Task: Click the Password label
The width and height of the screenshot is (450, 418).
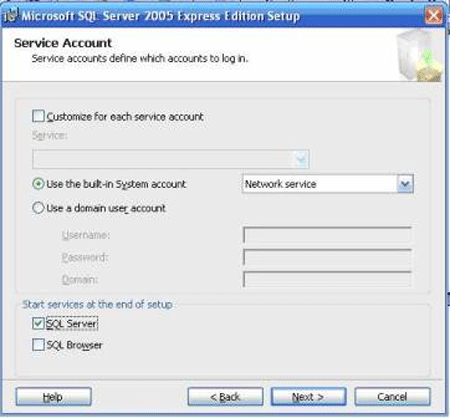Action: [x=85, y=257]
